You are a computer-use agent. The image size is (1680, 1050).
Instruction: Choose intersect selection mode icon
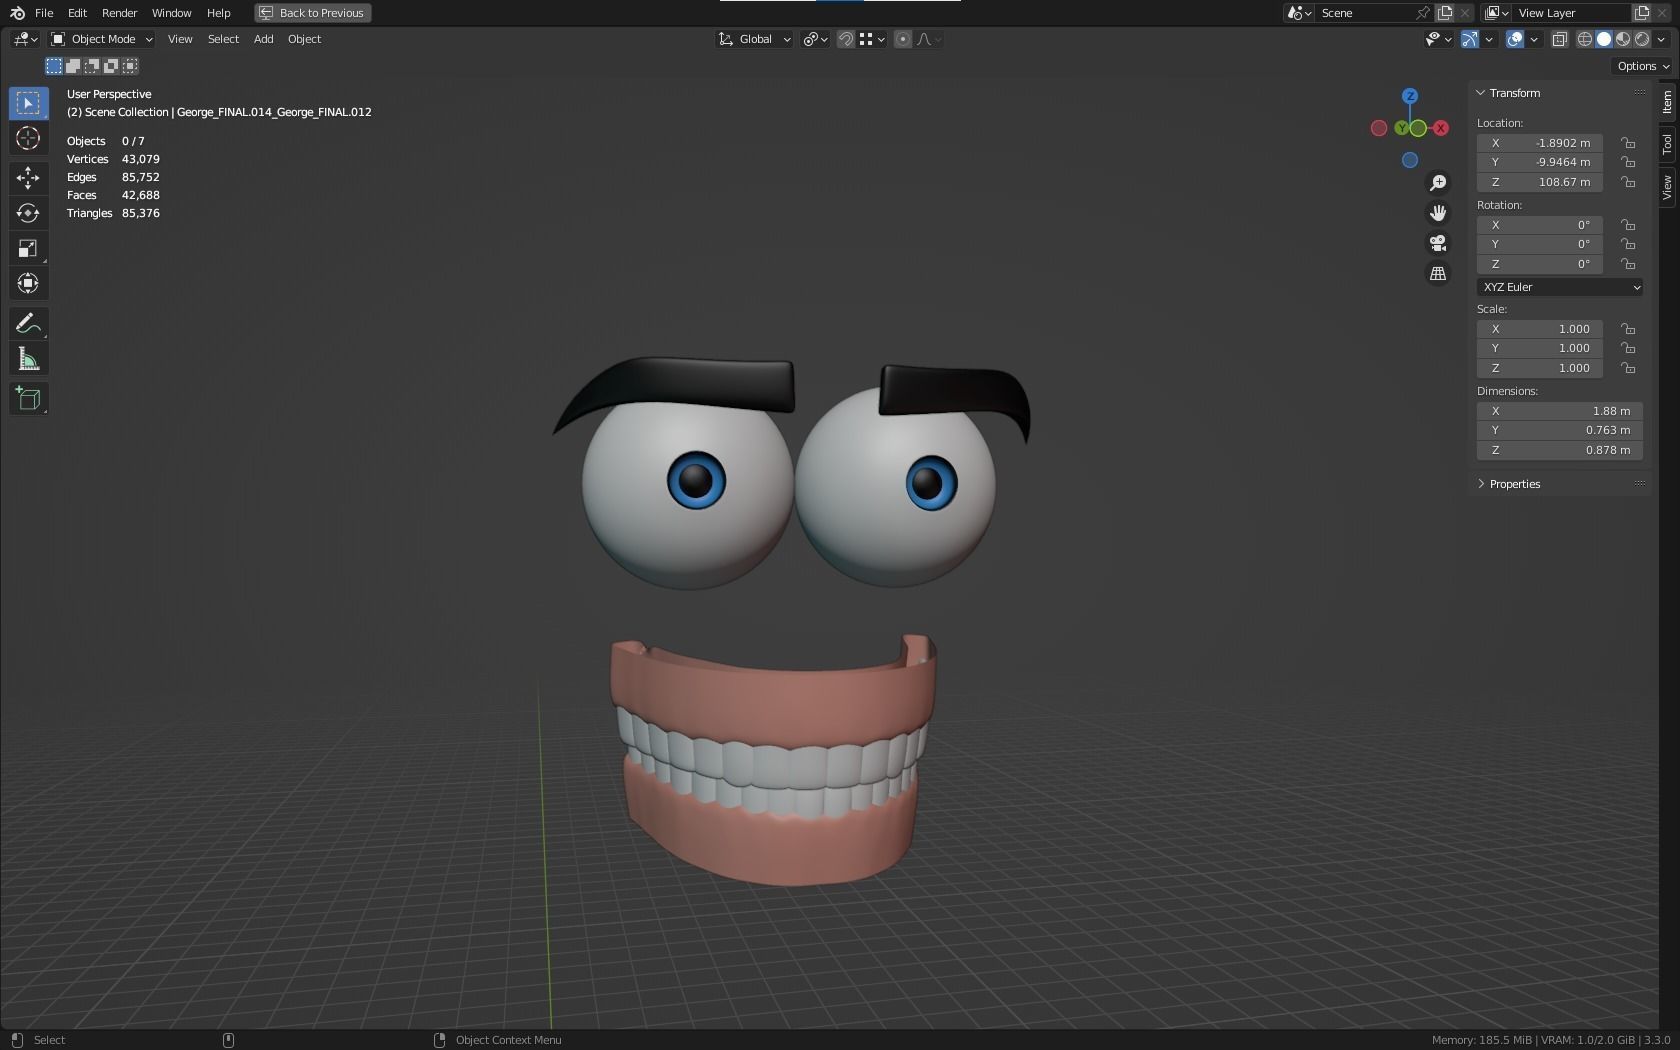coord(130,66)
